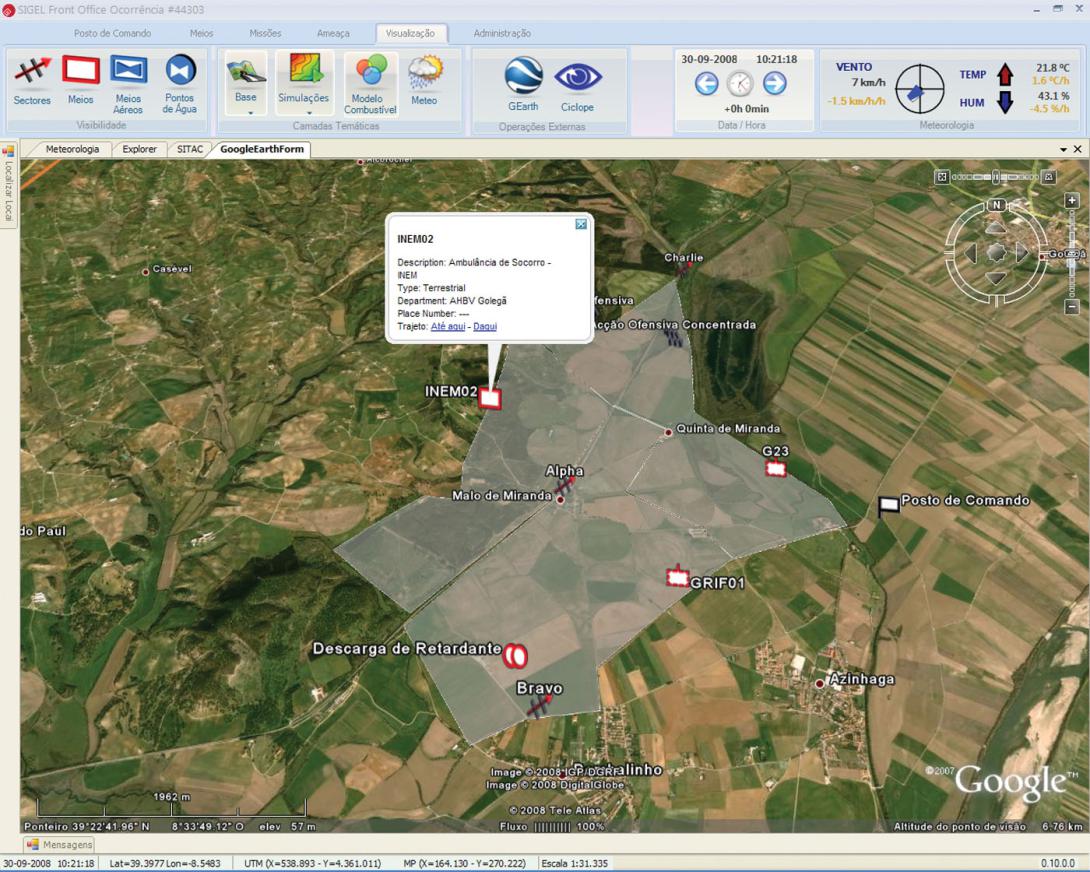Select the GRIF01 unit marker
Image resolution: width=1090 pixels, height=872 pixels.
click(x=677, y=577)
